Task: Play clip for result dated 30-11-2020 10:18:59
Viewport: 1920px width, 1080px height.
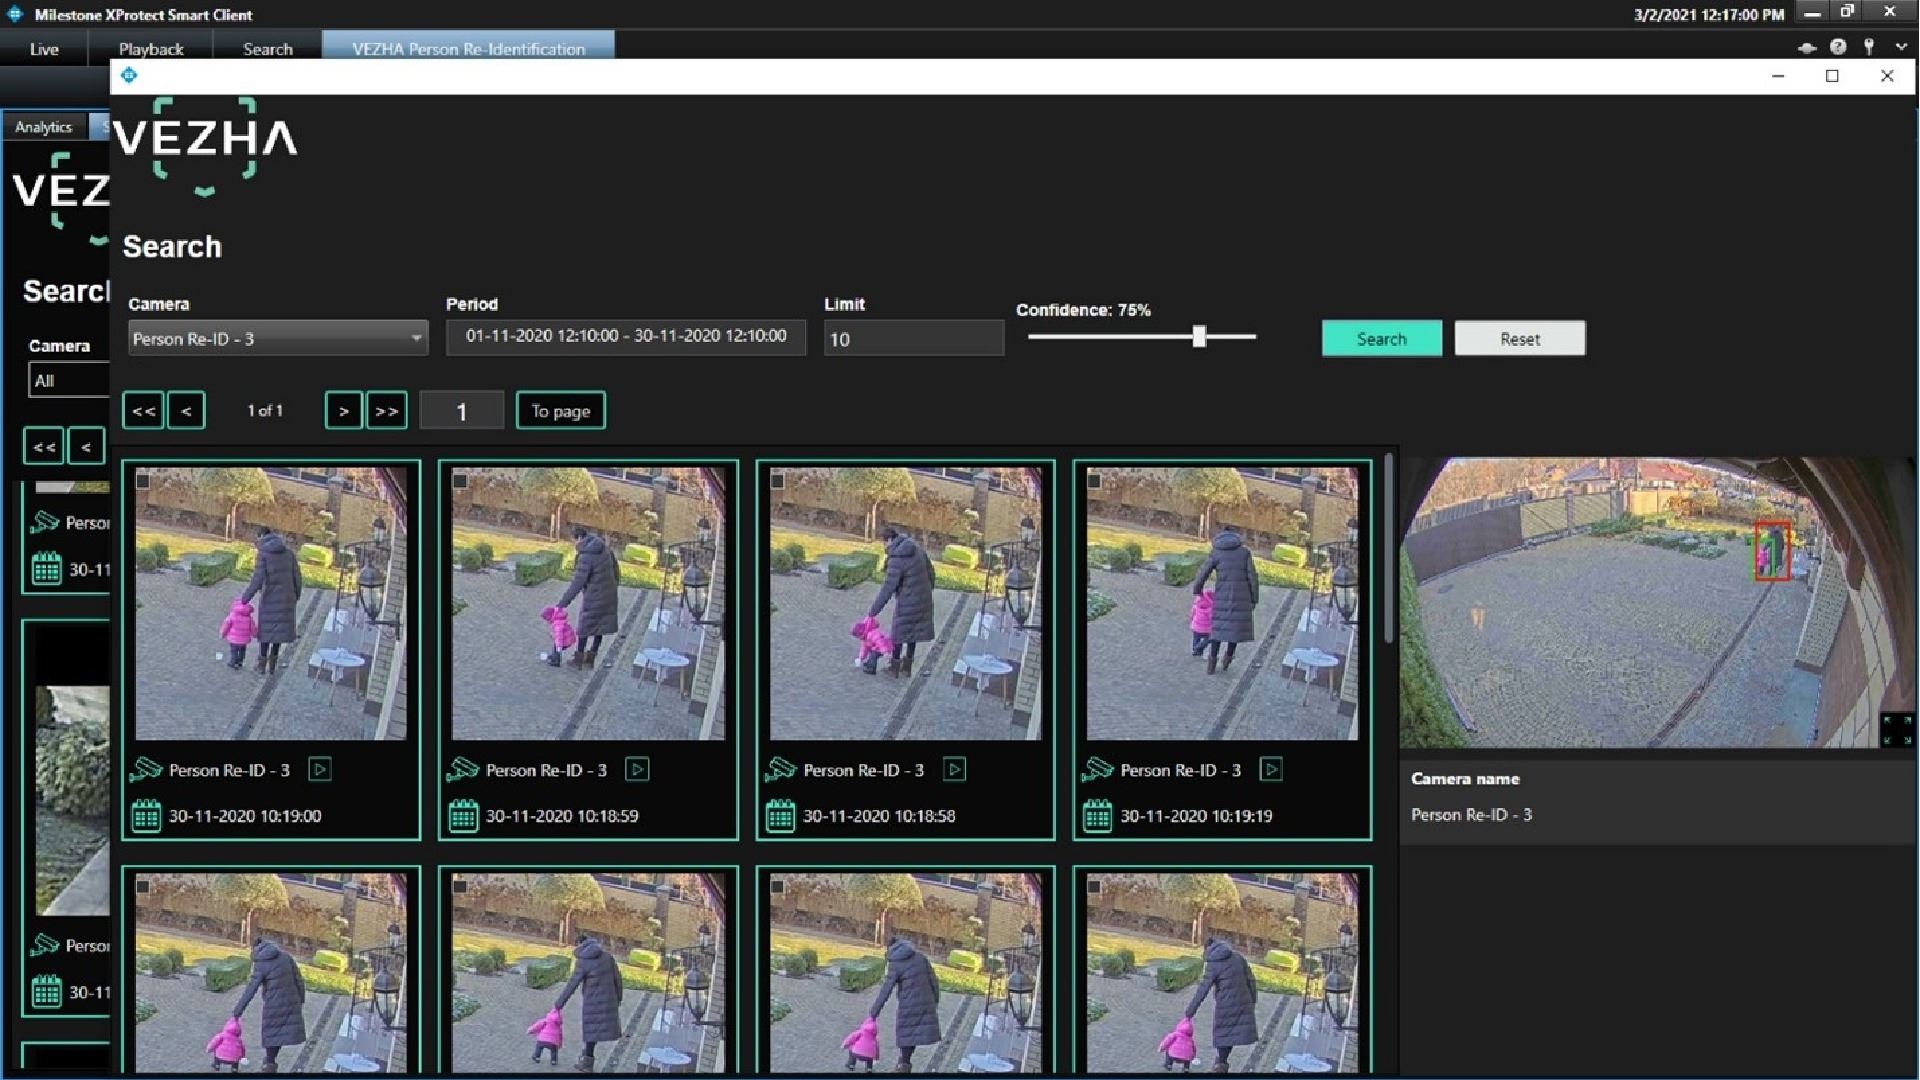Action: [637, 769]
